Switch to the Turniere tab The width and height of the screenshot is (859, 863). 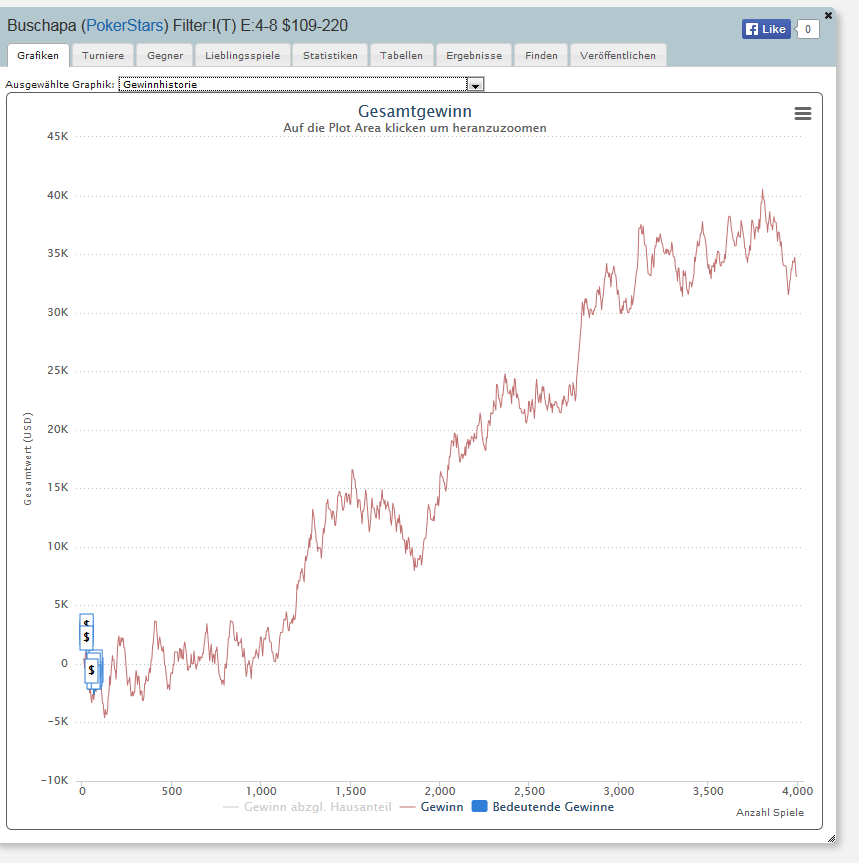click(103, 56)
